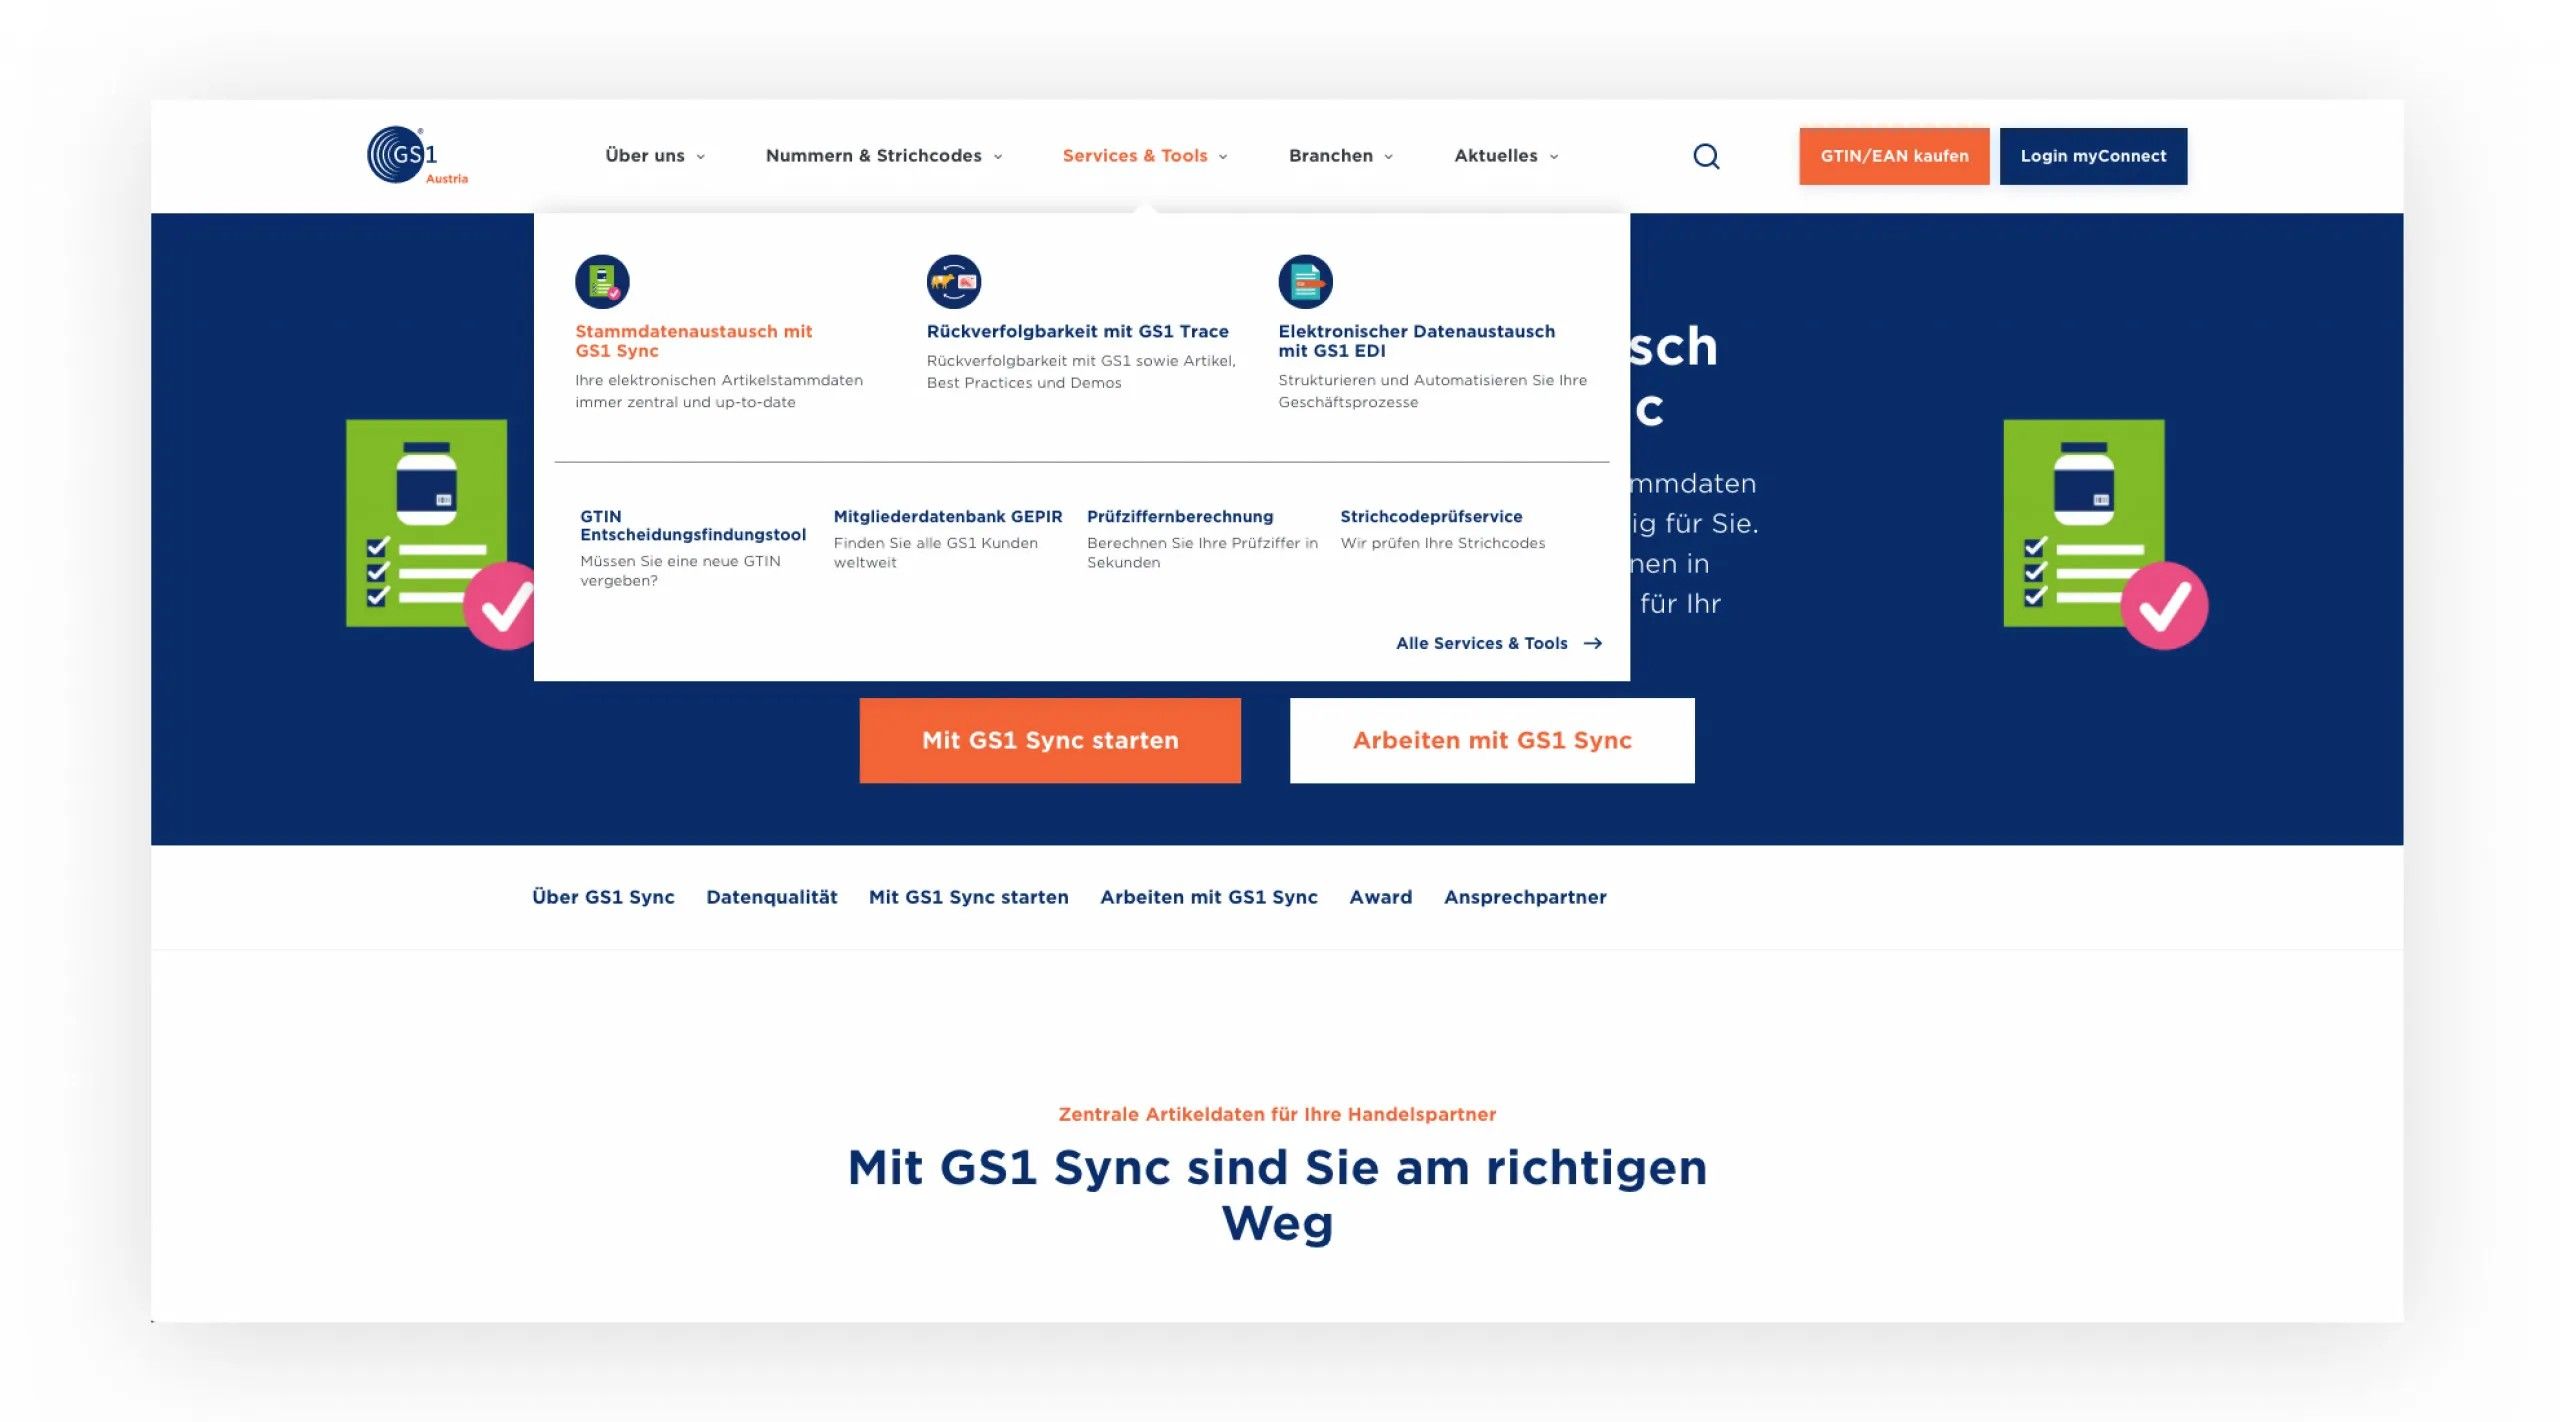Image resolution: width=2560 pixels, height=1422 pixels.
Task: Click the GS1 Trace round icon
Action: point(953,282)
